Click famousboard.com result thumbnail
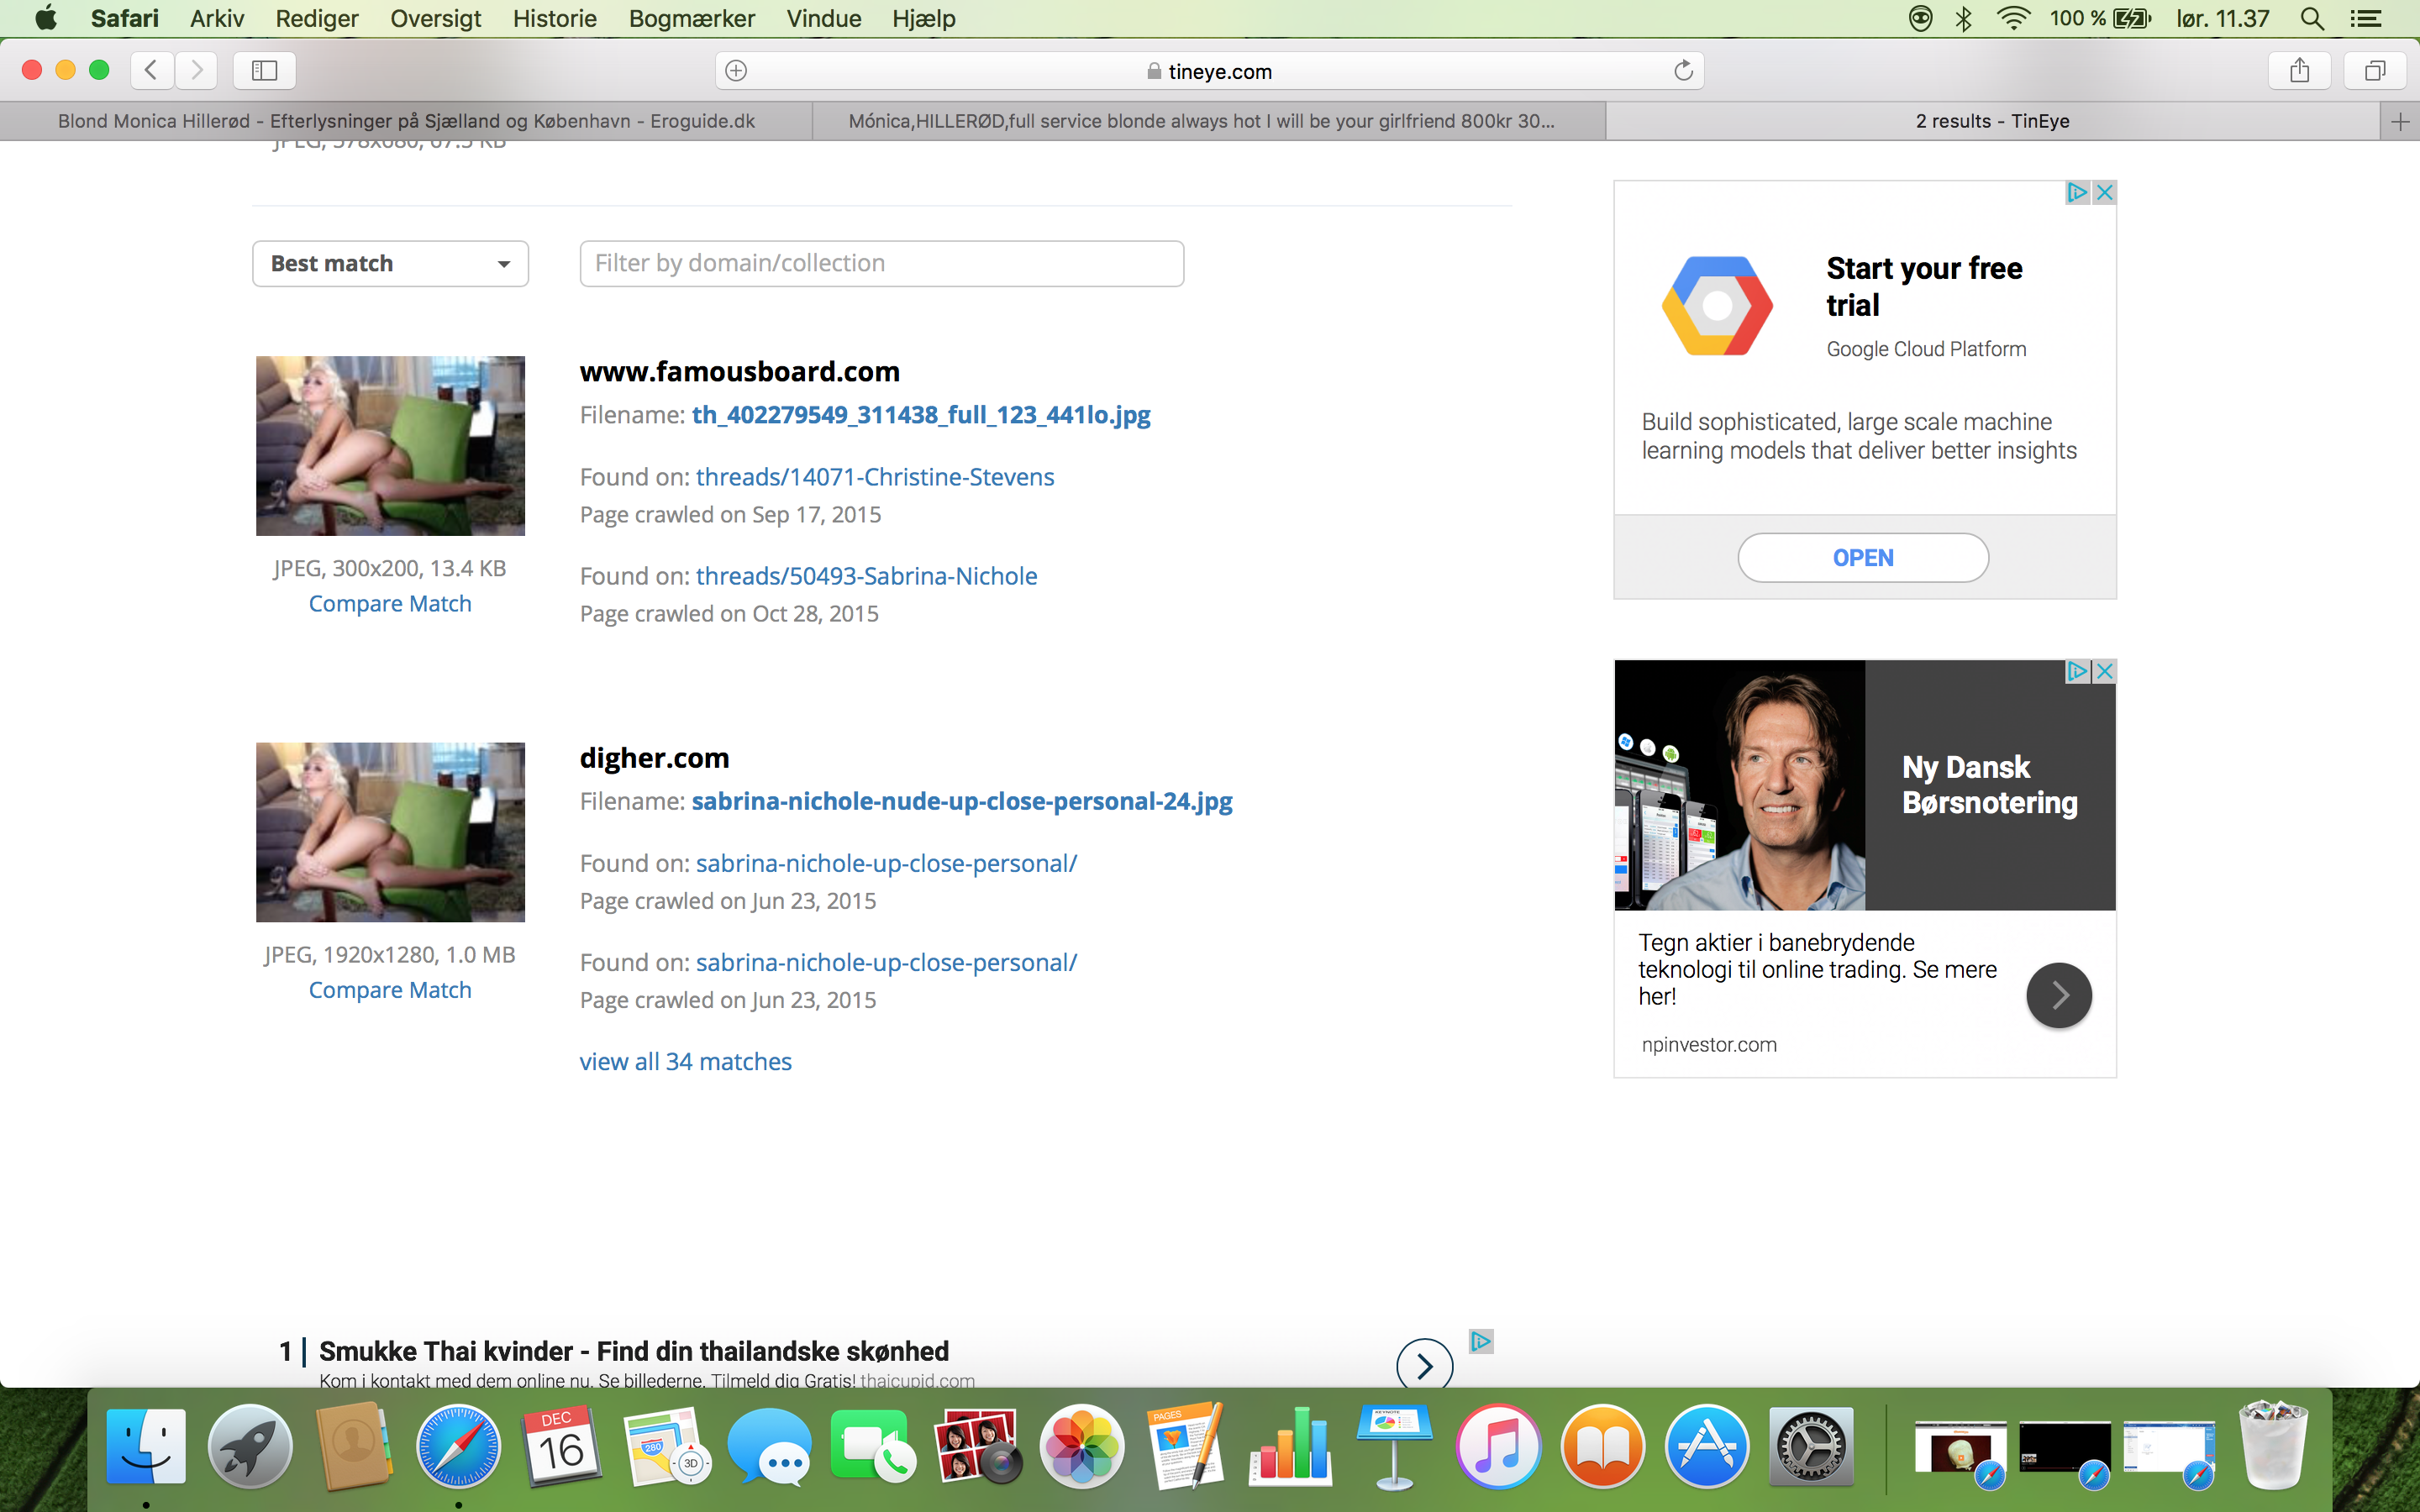Screen dimensions: 2420x1512 click(390, 446)
